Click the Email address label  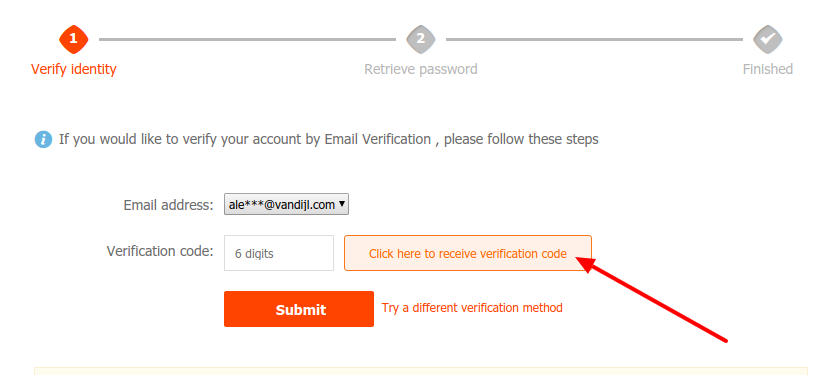[169, 205]
